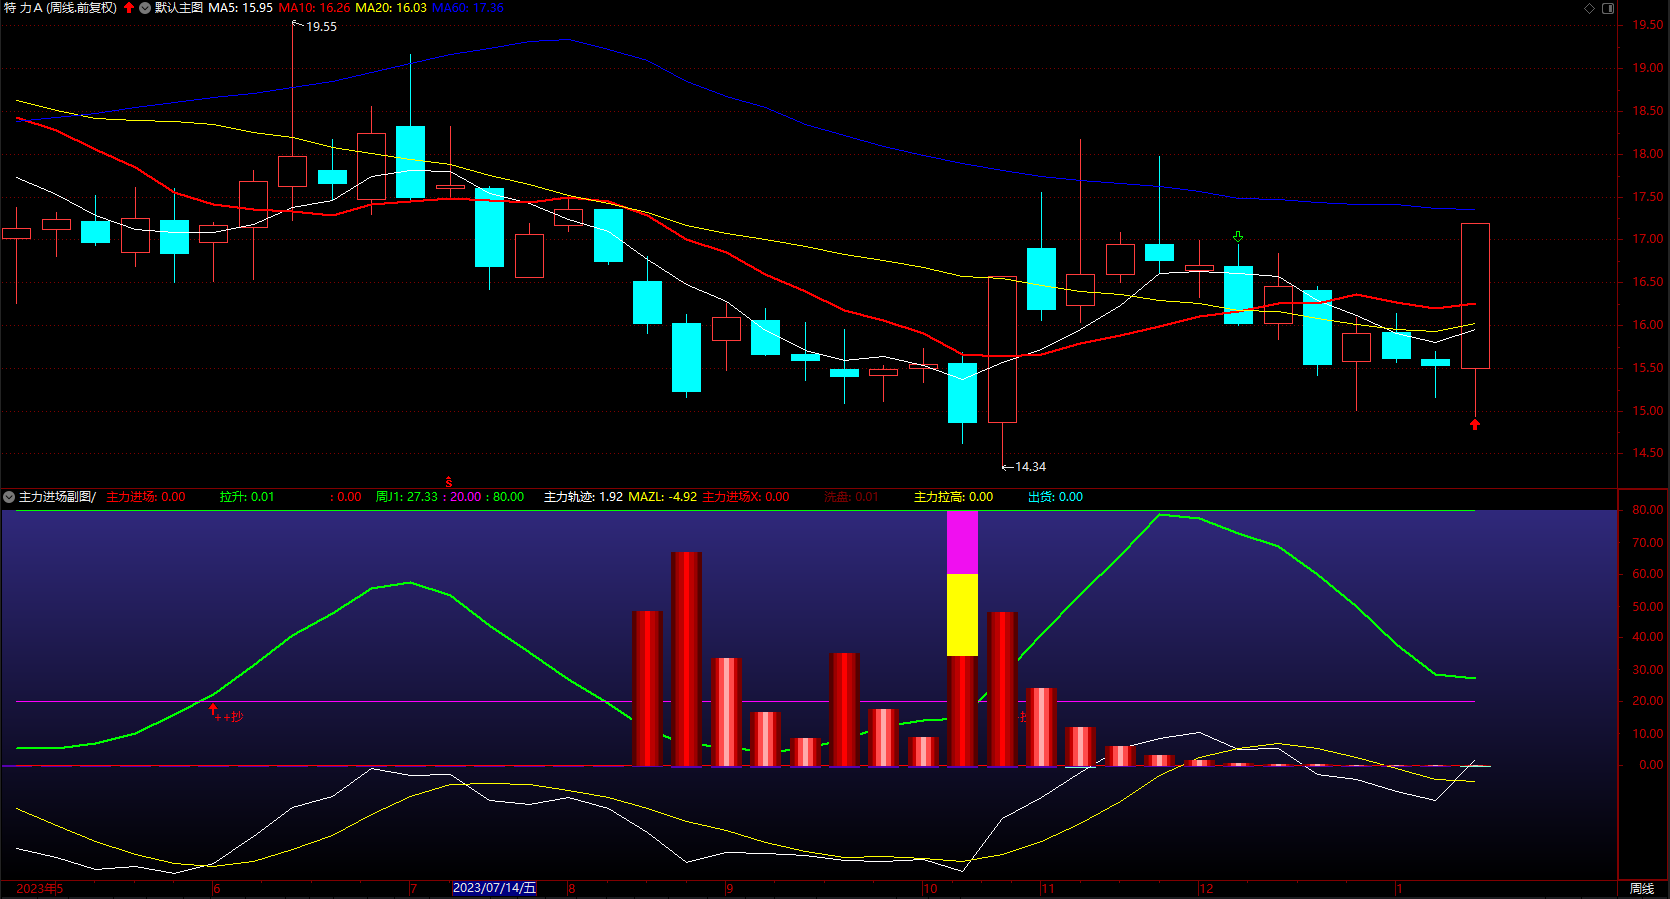Click the 特力A (周线,前复权) title

coord(60,8)
